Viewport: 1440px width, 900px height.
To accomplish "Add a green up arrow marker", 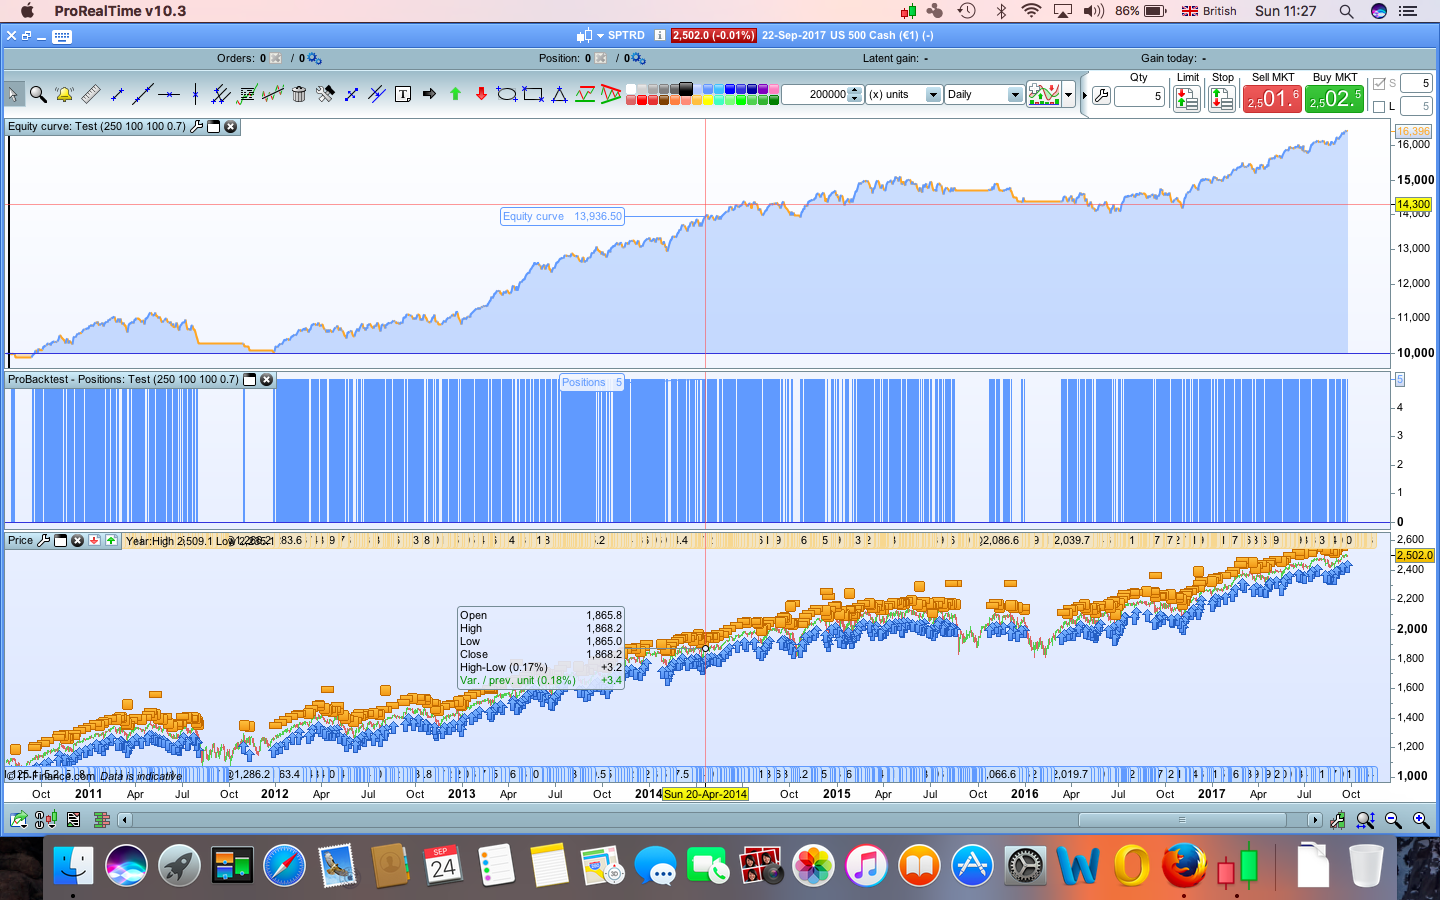I will (x=455, y=94).
